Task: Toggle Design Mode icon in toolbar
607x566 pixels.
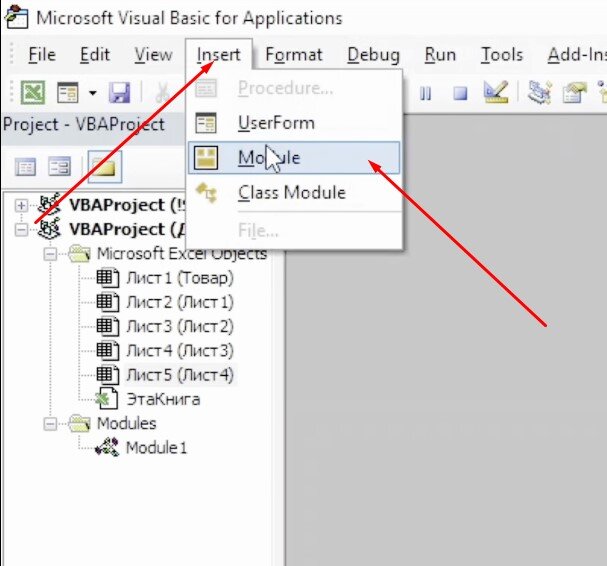Action: pyautogui.click(x=496, y=92)
